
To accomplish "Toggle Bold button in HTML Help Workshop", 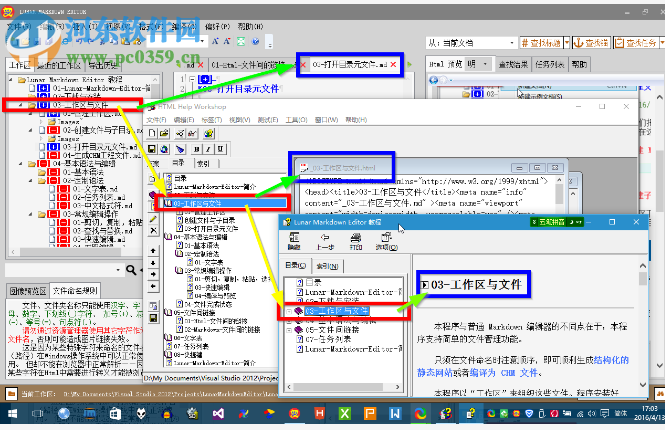I will [197, 149].
